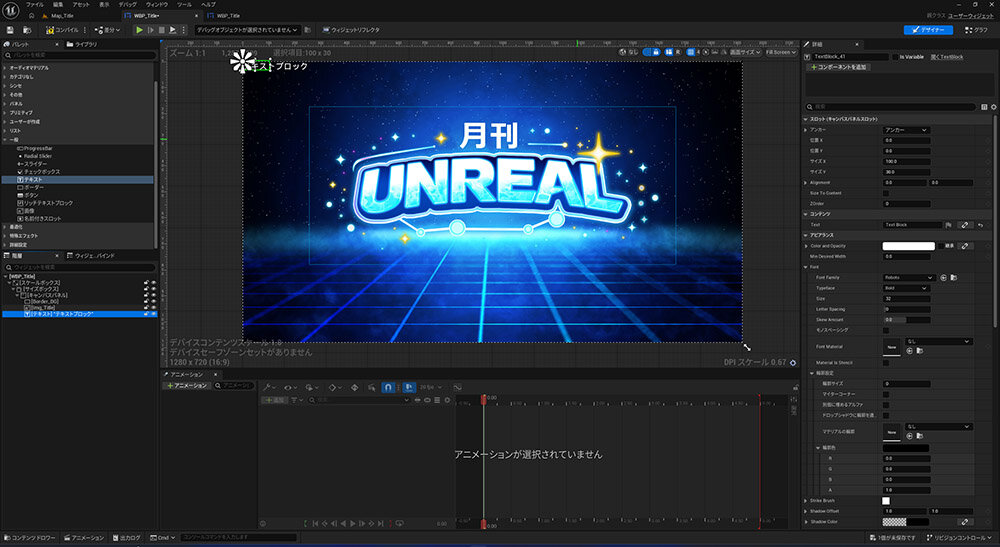Click the テキスト widget in the palette
The image size is (1000, 547).
point(36,179)
